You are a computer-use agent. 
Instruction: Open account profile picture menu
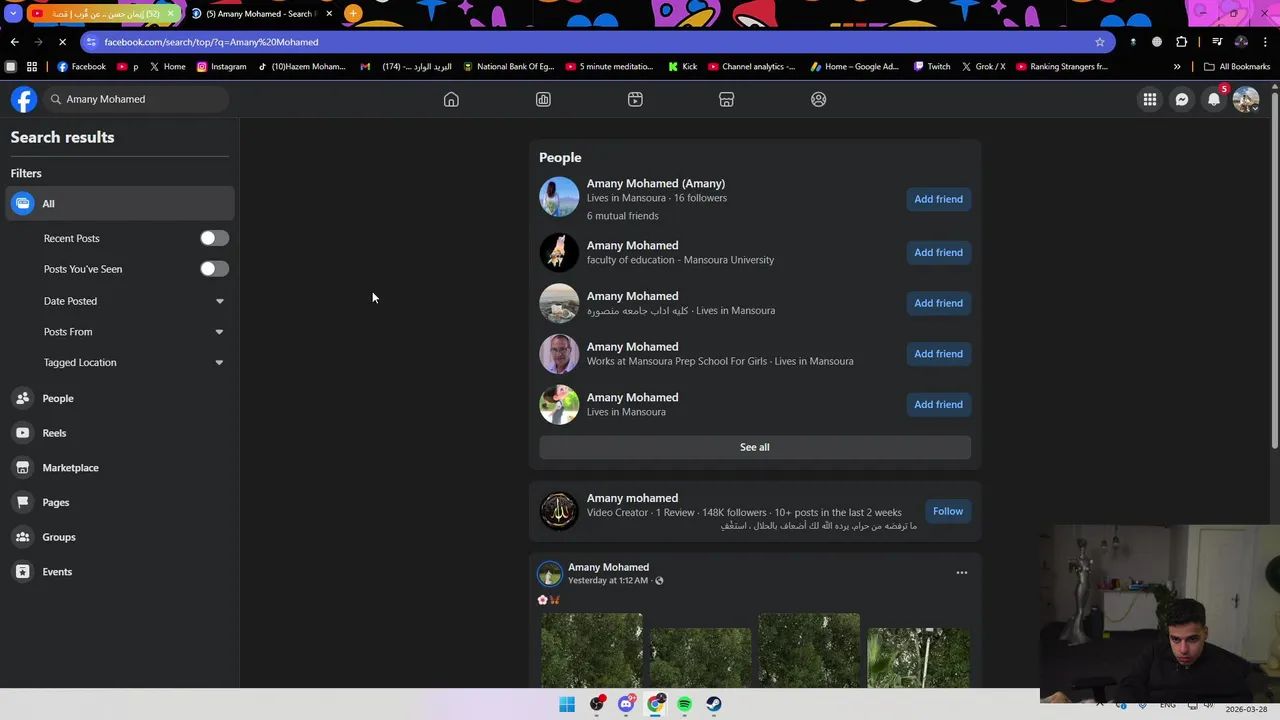click(x=1246, y=99)
